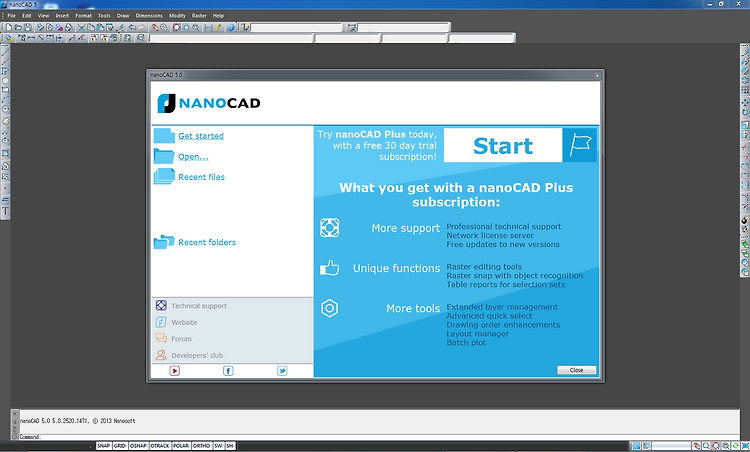Click the blue Help question-mark icon
This screenshot has width=750, height=452.
pos(231,28)
